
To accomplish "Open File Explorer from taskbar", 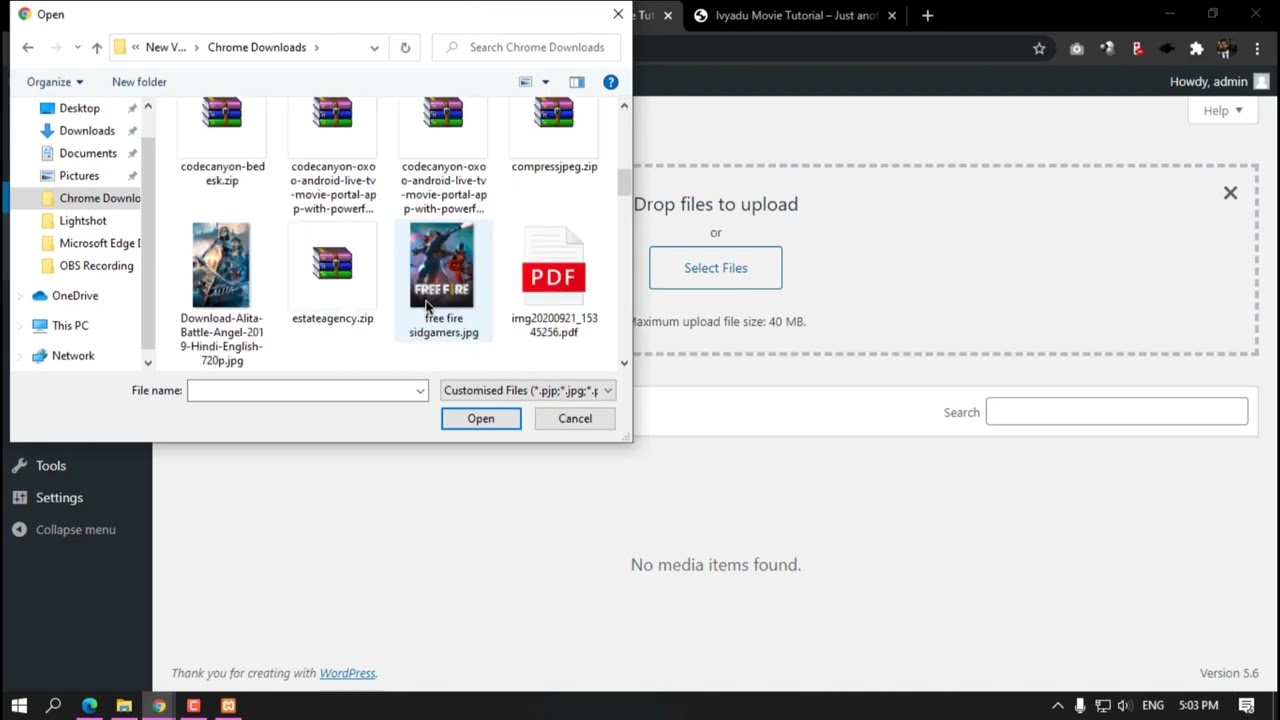I will [x=124, y=705].
